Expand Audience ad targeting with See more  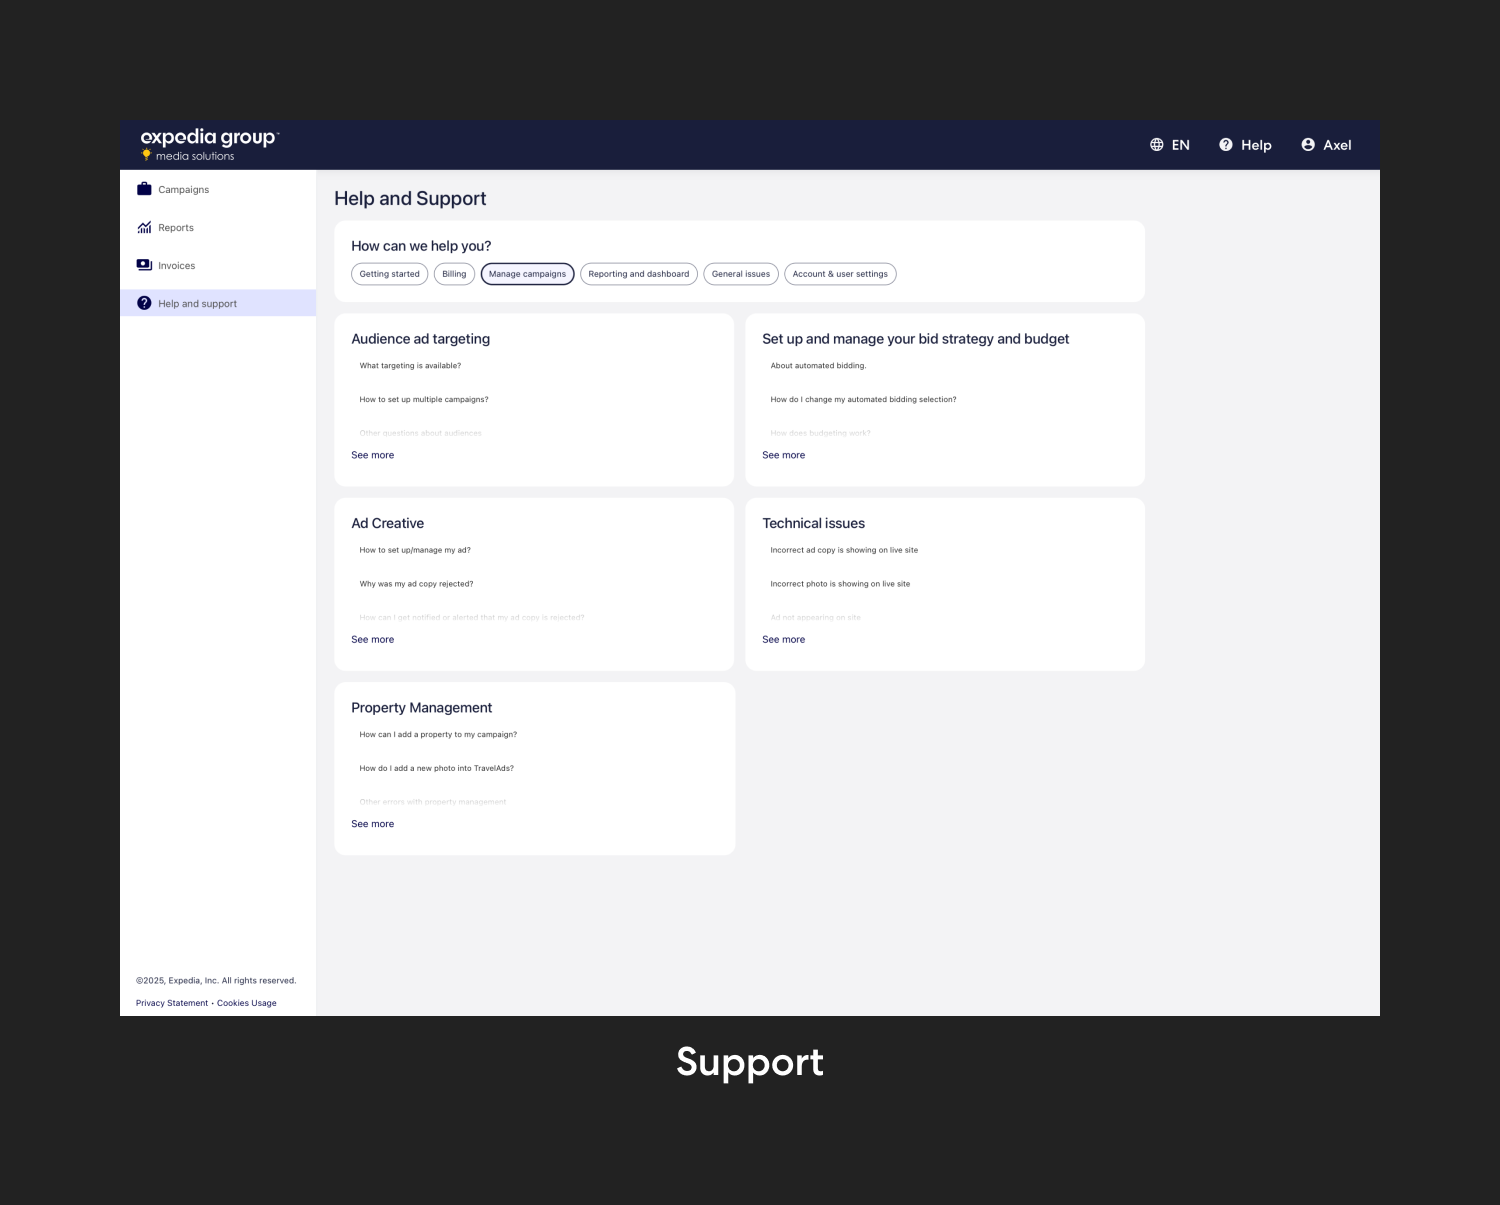[372, 455]
